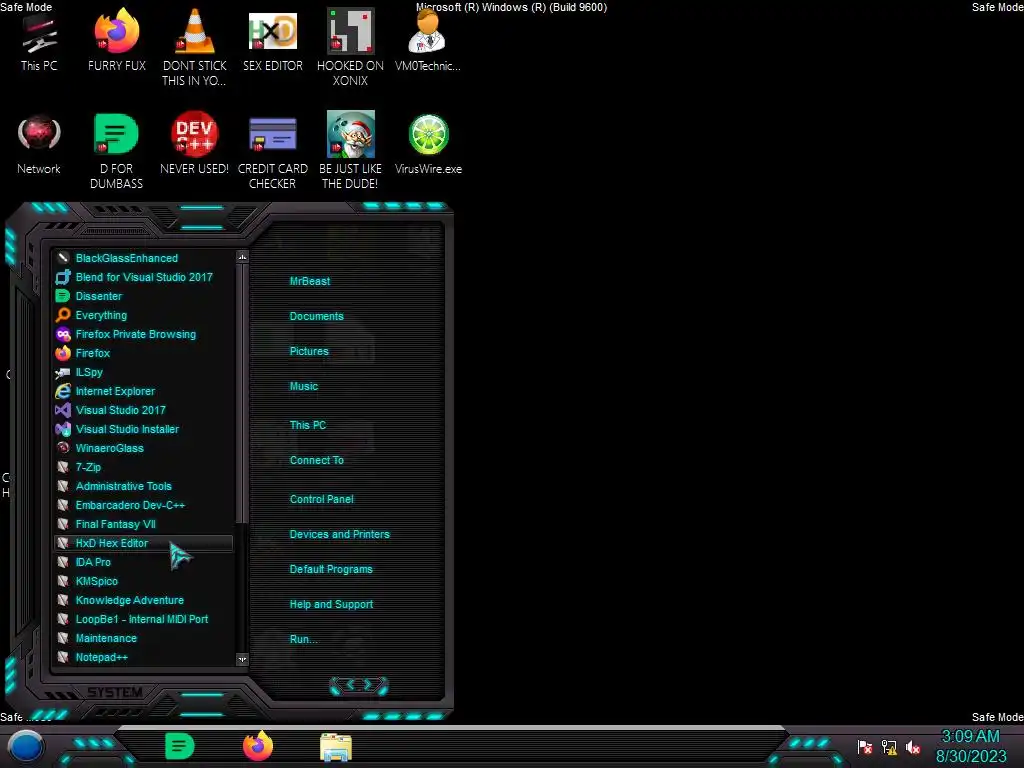Click the muted volume tray icon
This screenshot has width=1024, height=768.
point(913,747)
